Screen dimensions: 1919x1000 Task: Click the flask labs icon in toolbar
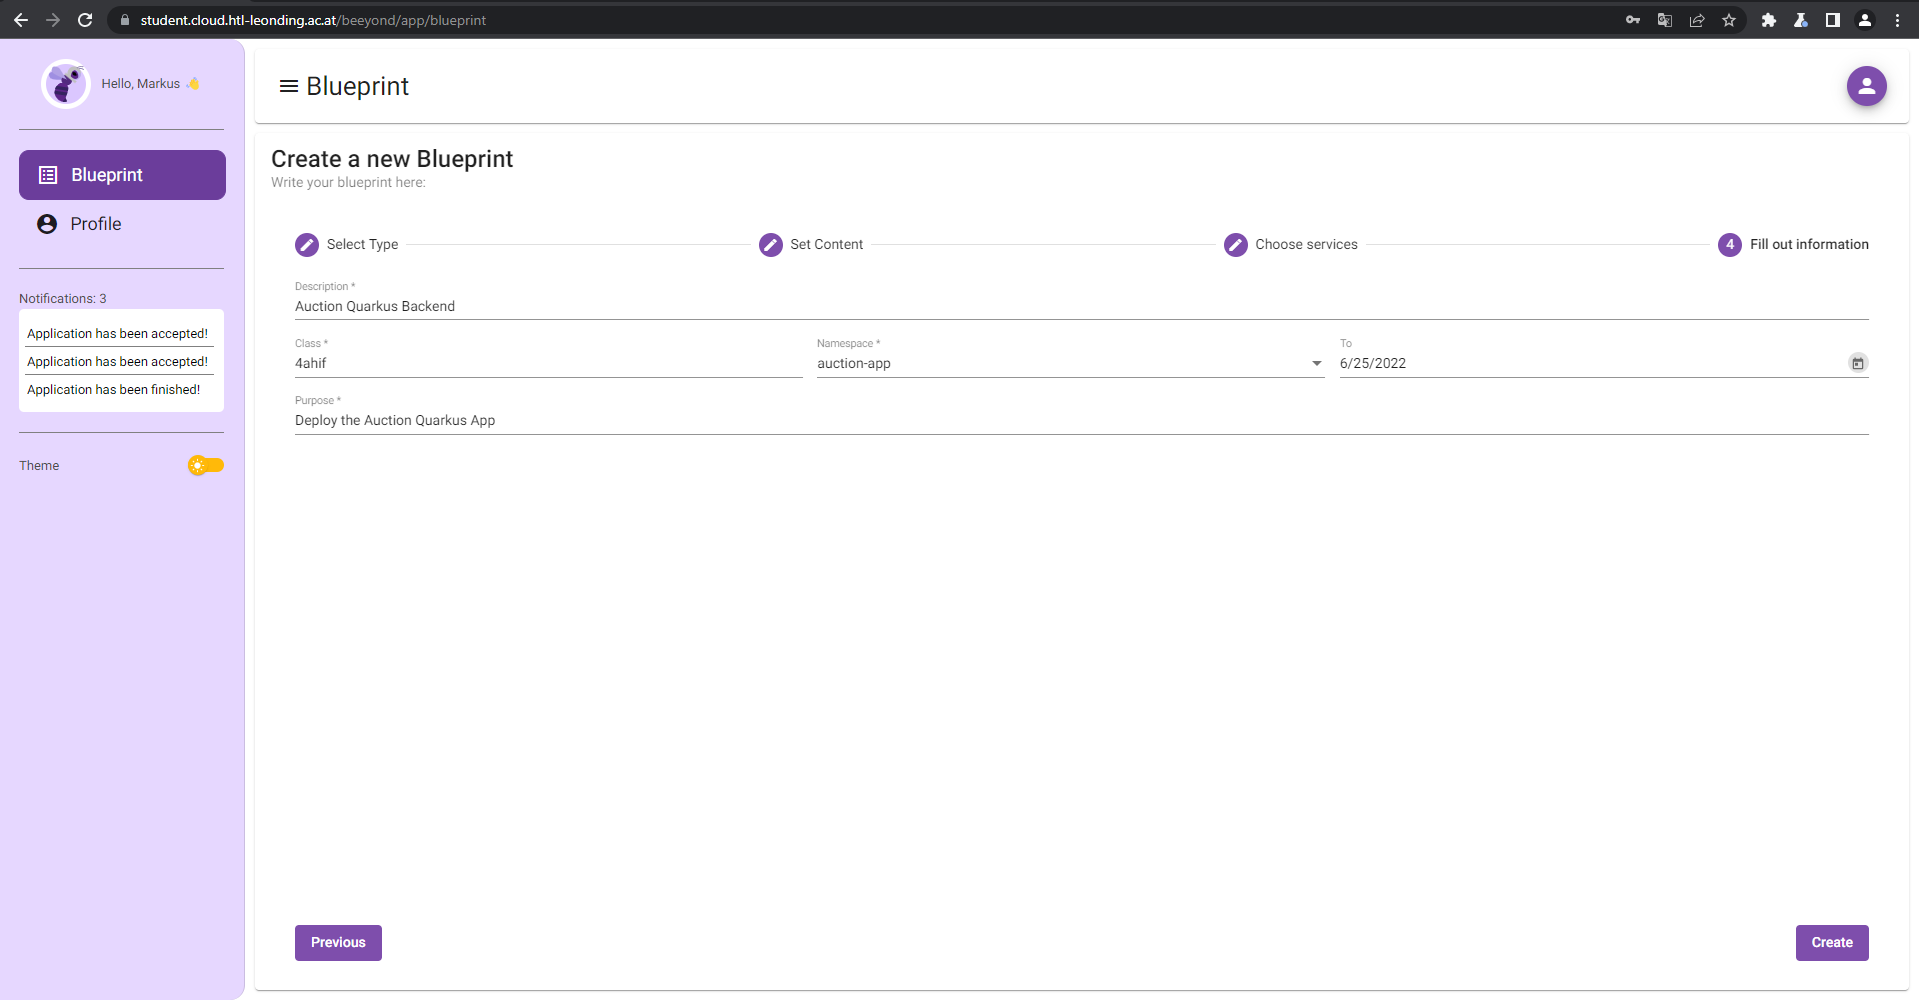[x=1801, y=20]
